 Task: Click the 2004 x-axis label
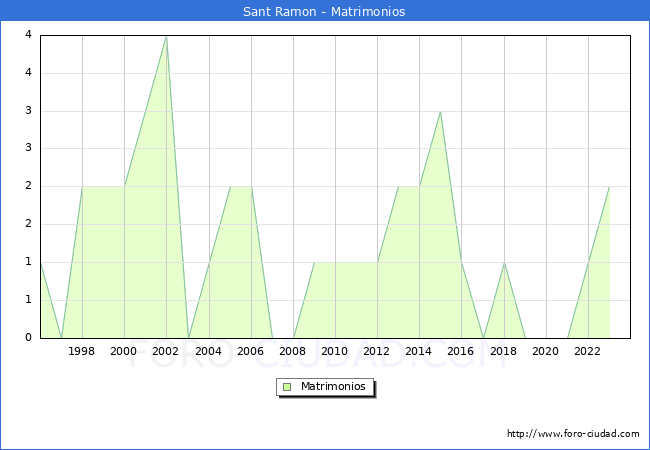pyautogui.click(x=208, y=351)
